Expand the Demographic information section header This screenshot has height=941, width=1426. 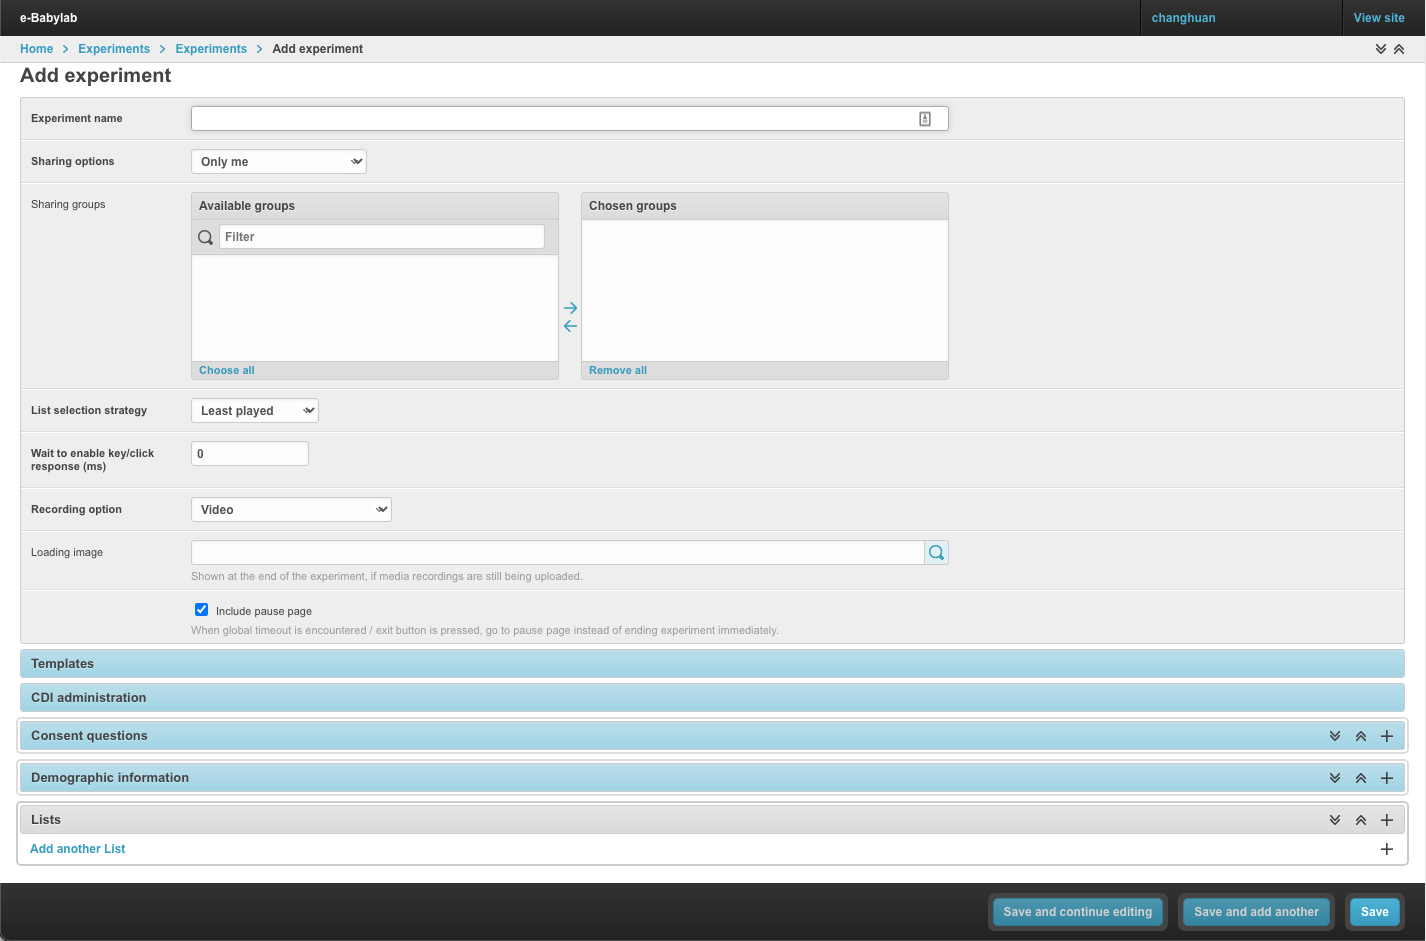[x=712, y=778]
